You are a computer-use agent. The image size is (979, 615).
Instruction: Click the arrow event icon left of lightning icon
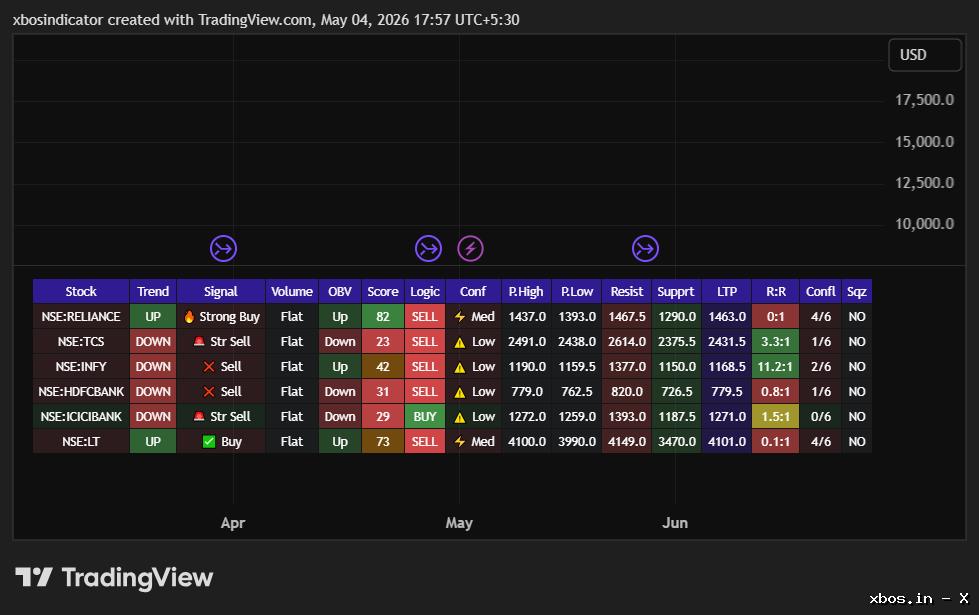point(428,248)
